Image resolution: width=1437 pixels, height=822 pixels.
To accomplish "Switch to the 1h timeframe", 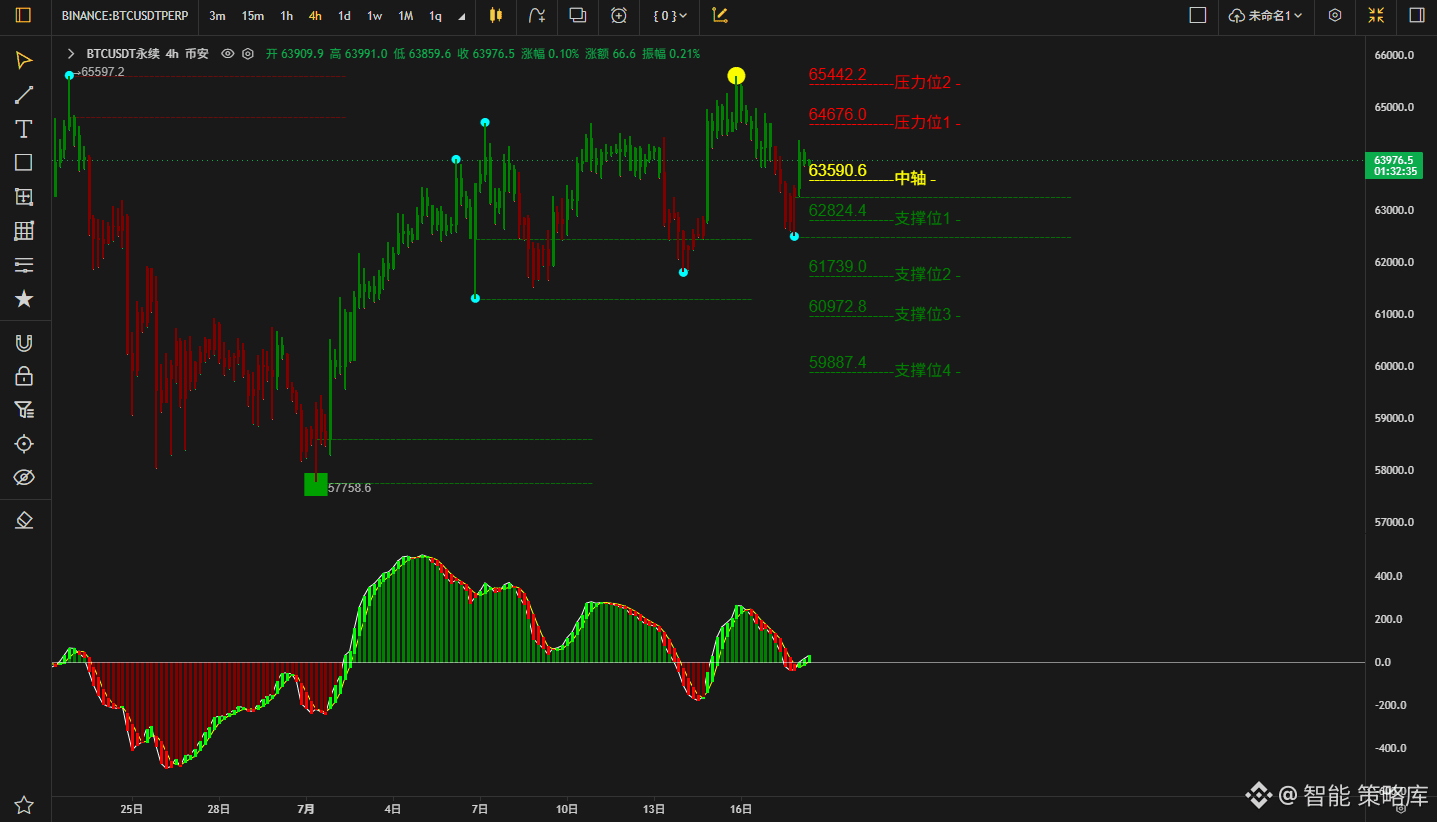I will point(287,16).
